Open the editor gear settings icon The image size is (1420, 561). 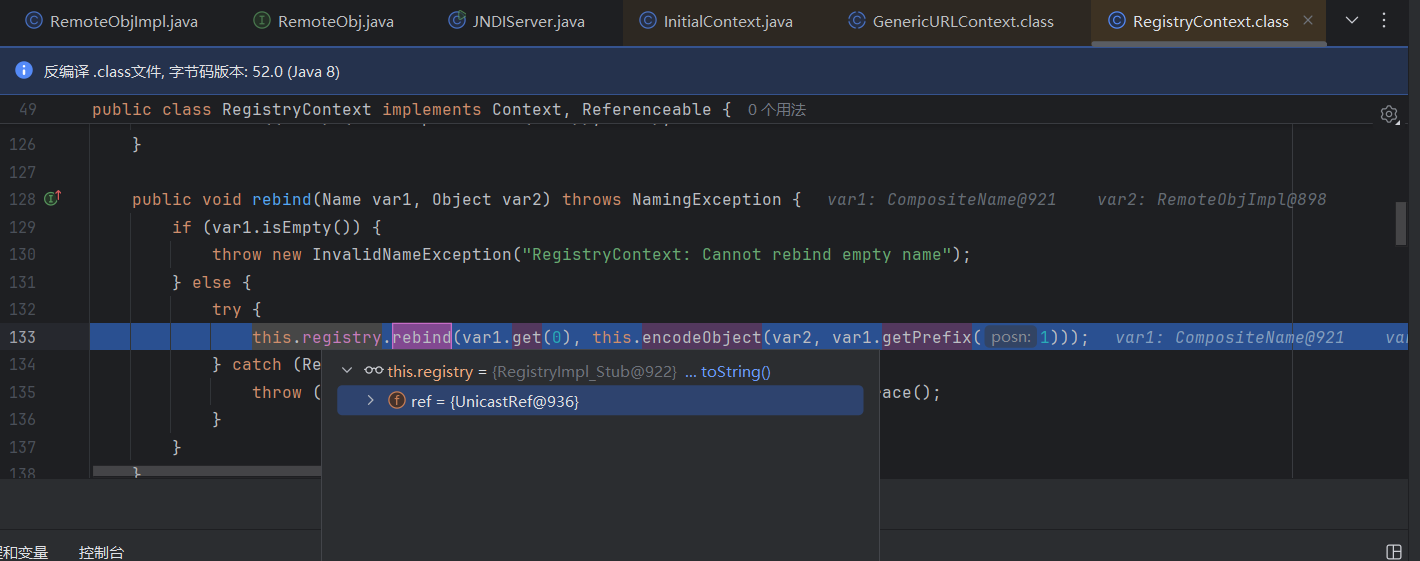tap(1388, 114)
